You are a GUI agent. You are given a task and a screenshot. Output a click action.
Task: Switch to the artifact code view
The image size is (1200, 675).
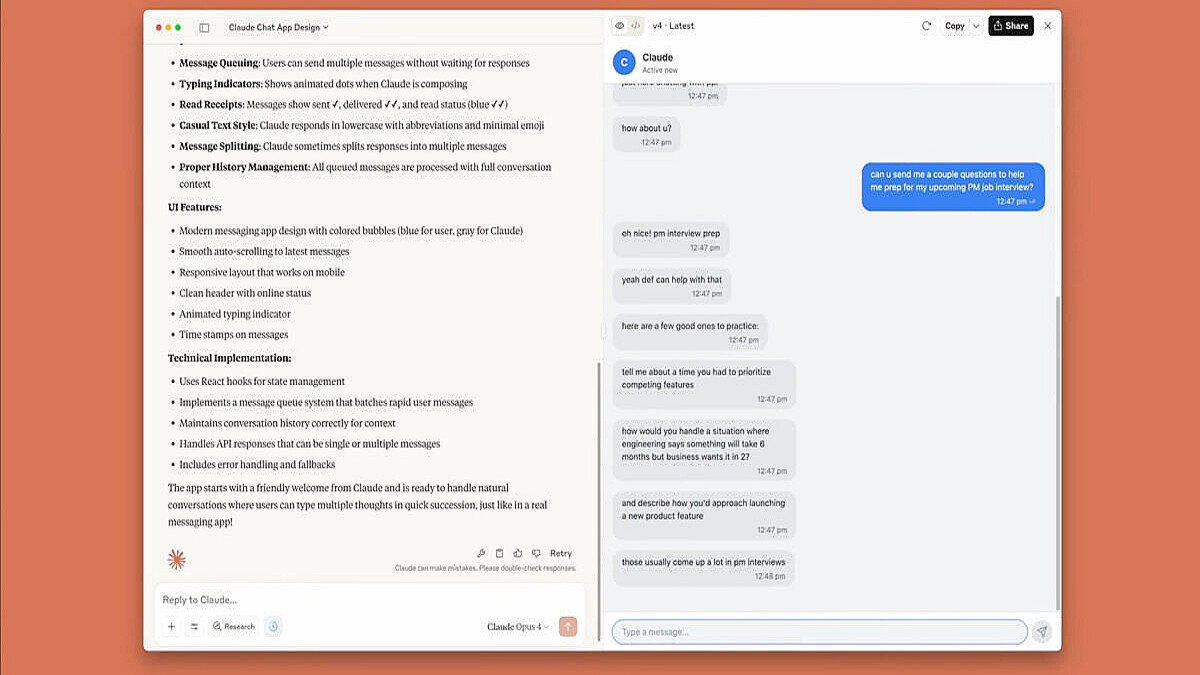coord(635,26)
